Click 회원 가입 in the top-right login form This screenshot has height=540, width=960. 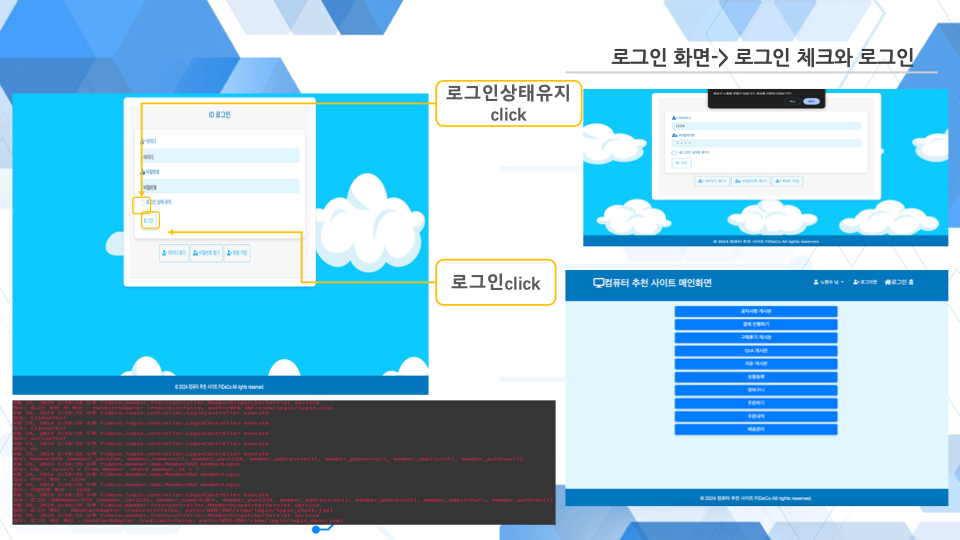(x=788, y=182)
